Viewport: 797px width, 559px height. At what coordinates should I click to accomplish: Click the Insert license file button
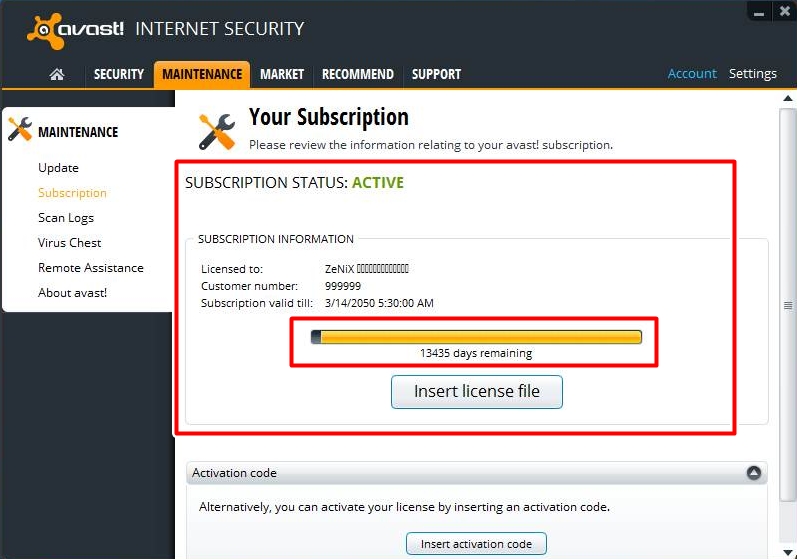coord(476,392)
